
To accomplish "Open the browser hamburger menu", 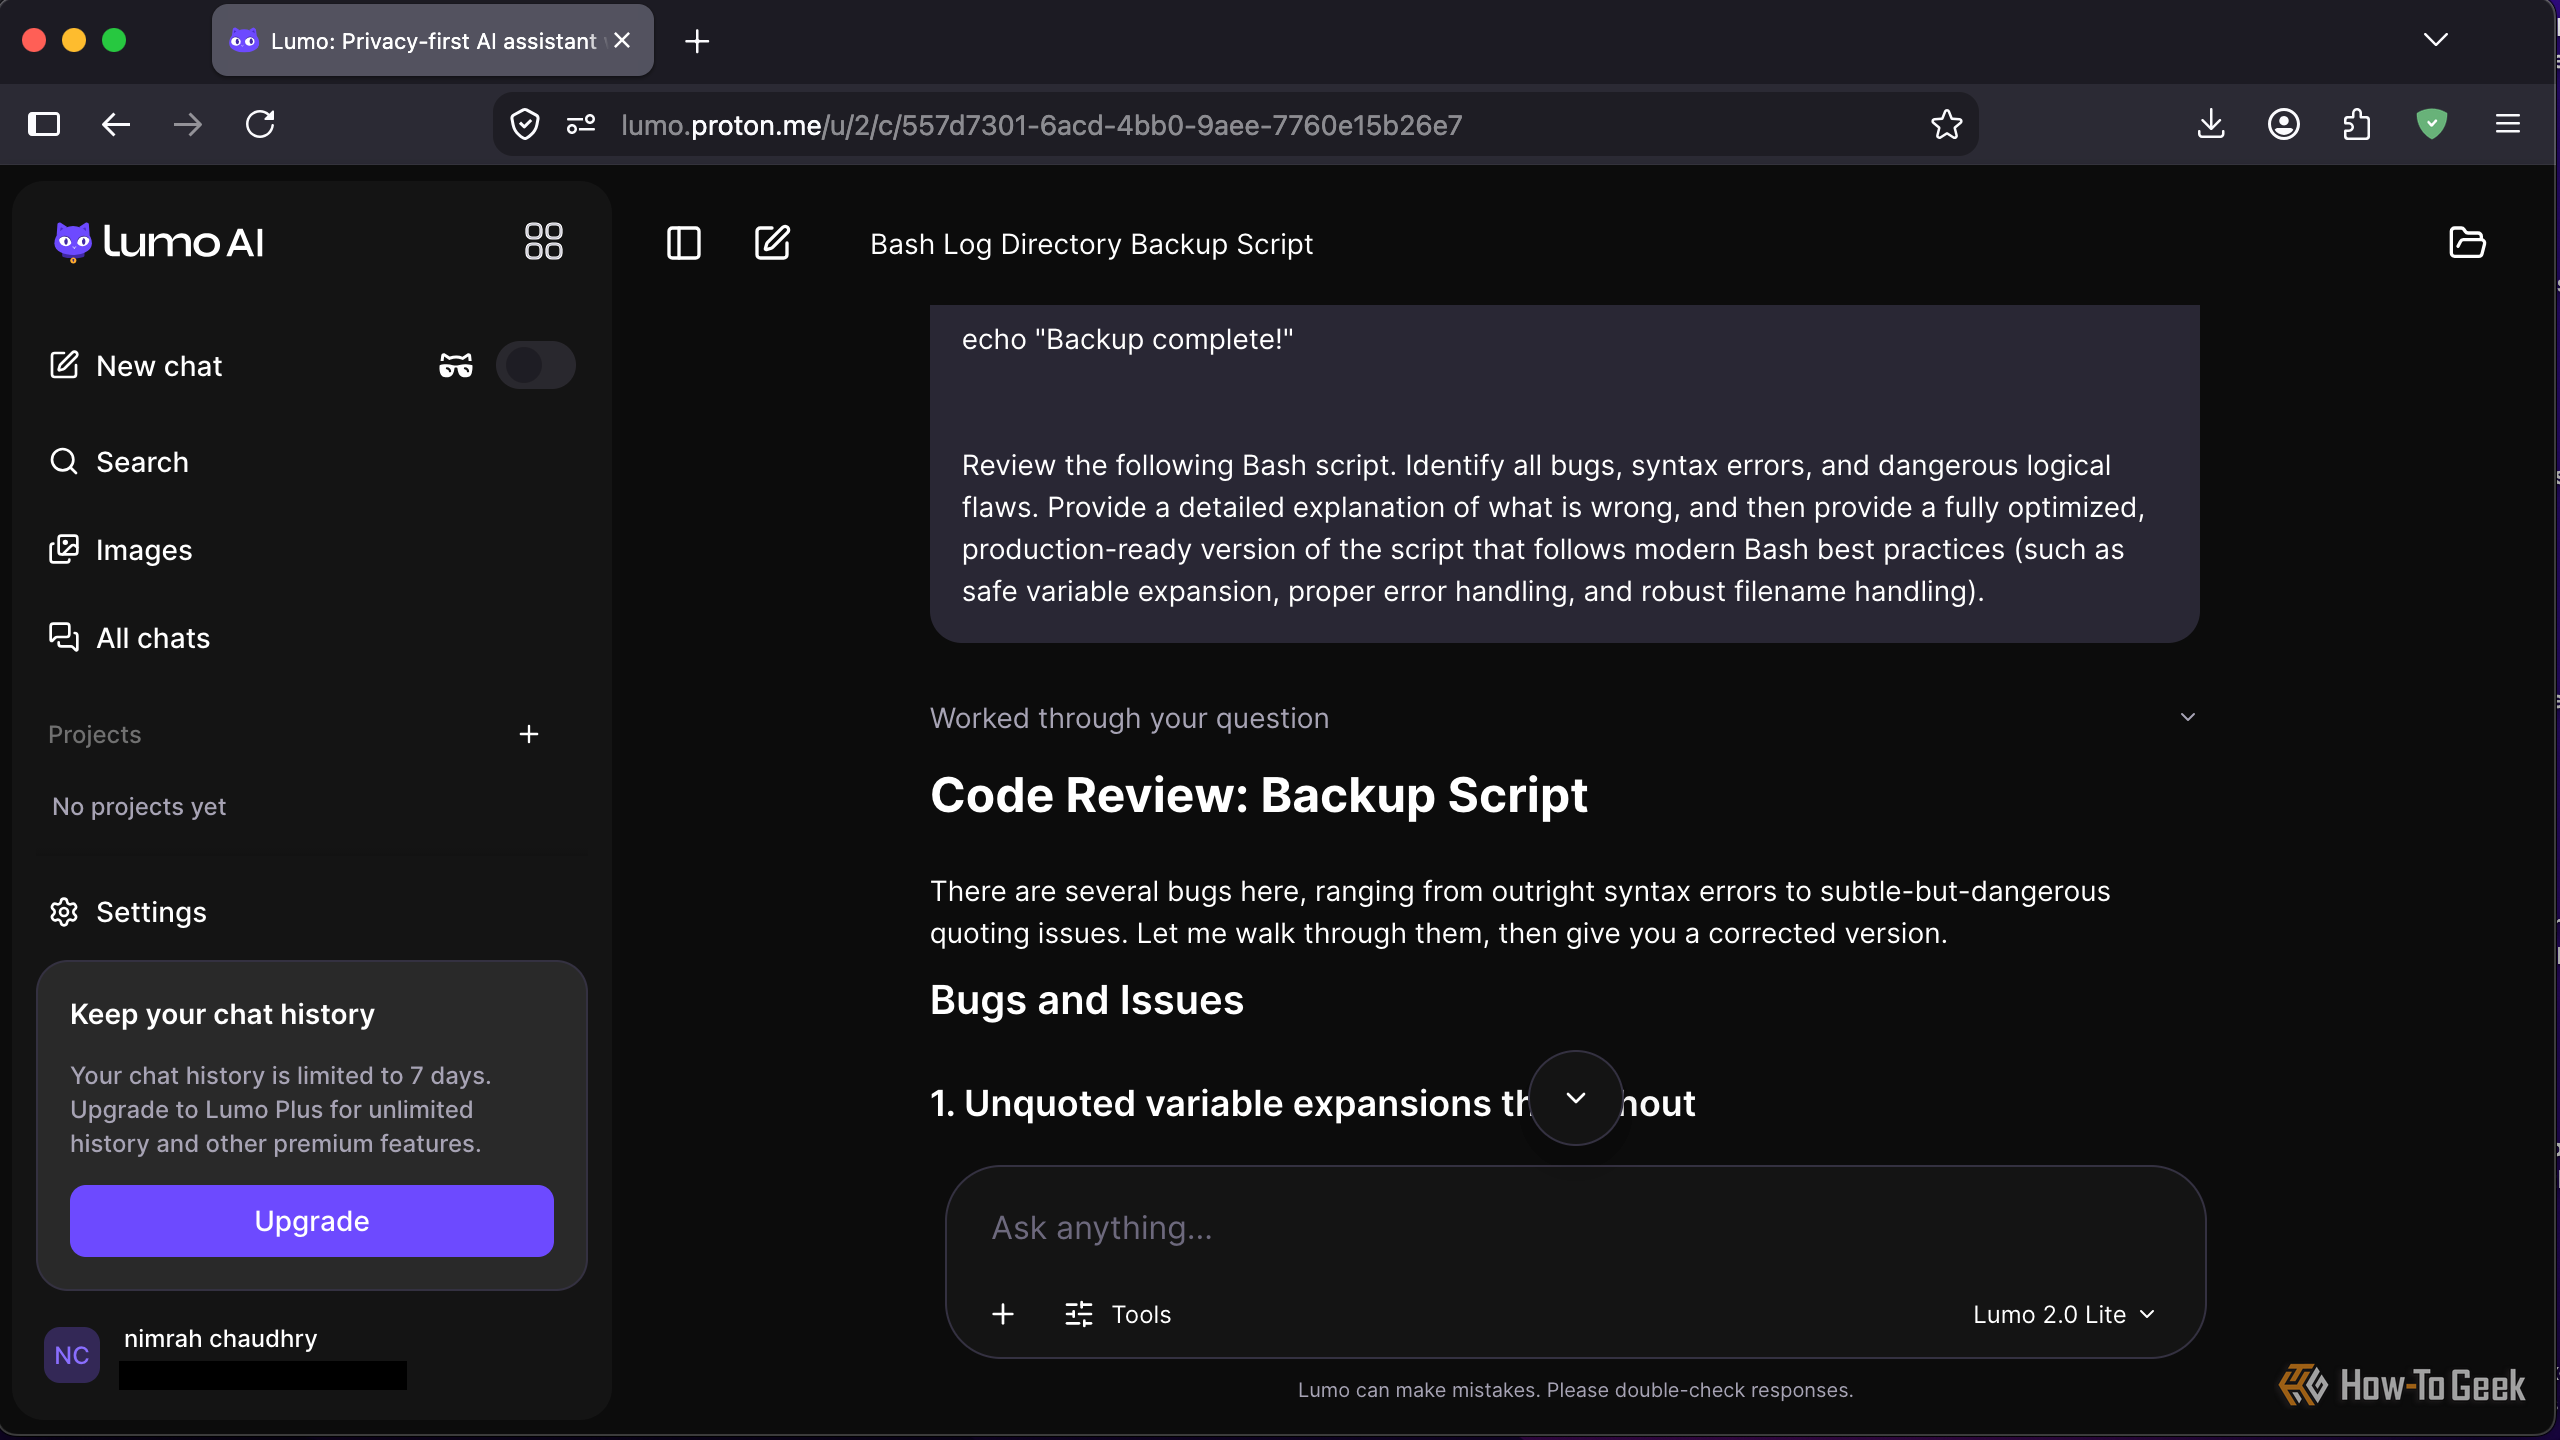I will [x=2507, y=124].
